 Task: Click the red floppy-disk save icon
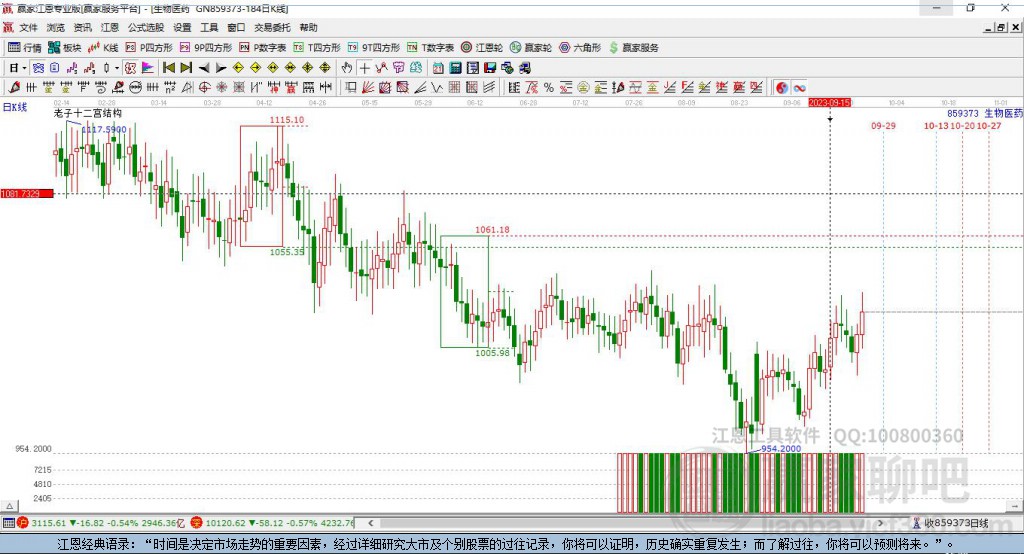tap(490, 68)
